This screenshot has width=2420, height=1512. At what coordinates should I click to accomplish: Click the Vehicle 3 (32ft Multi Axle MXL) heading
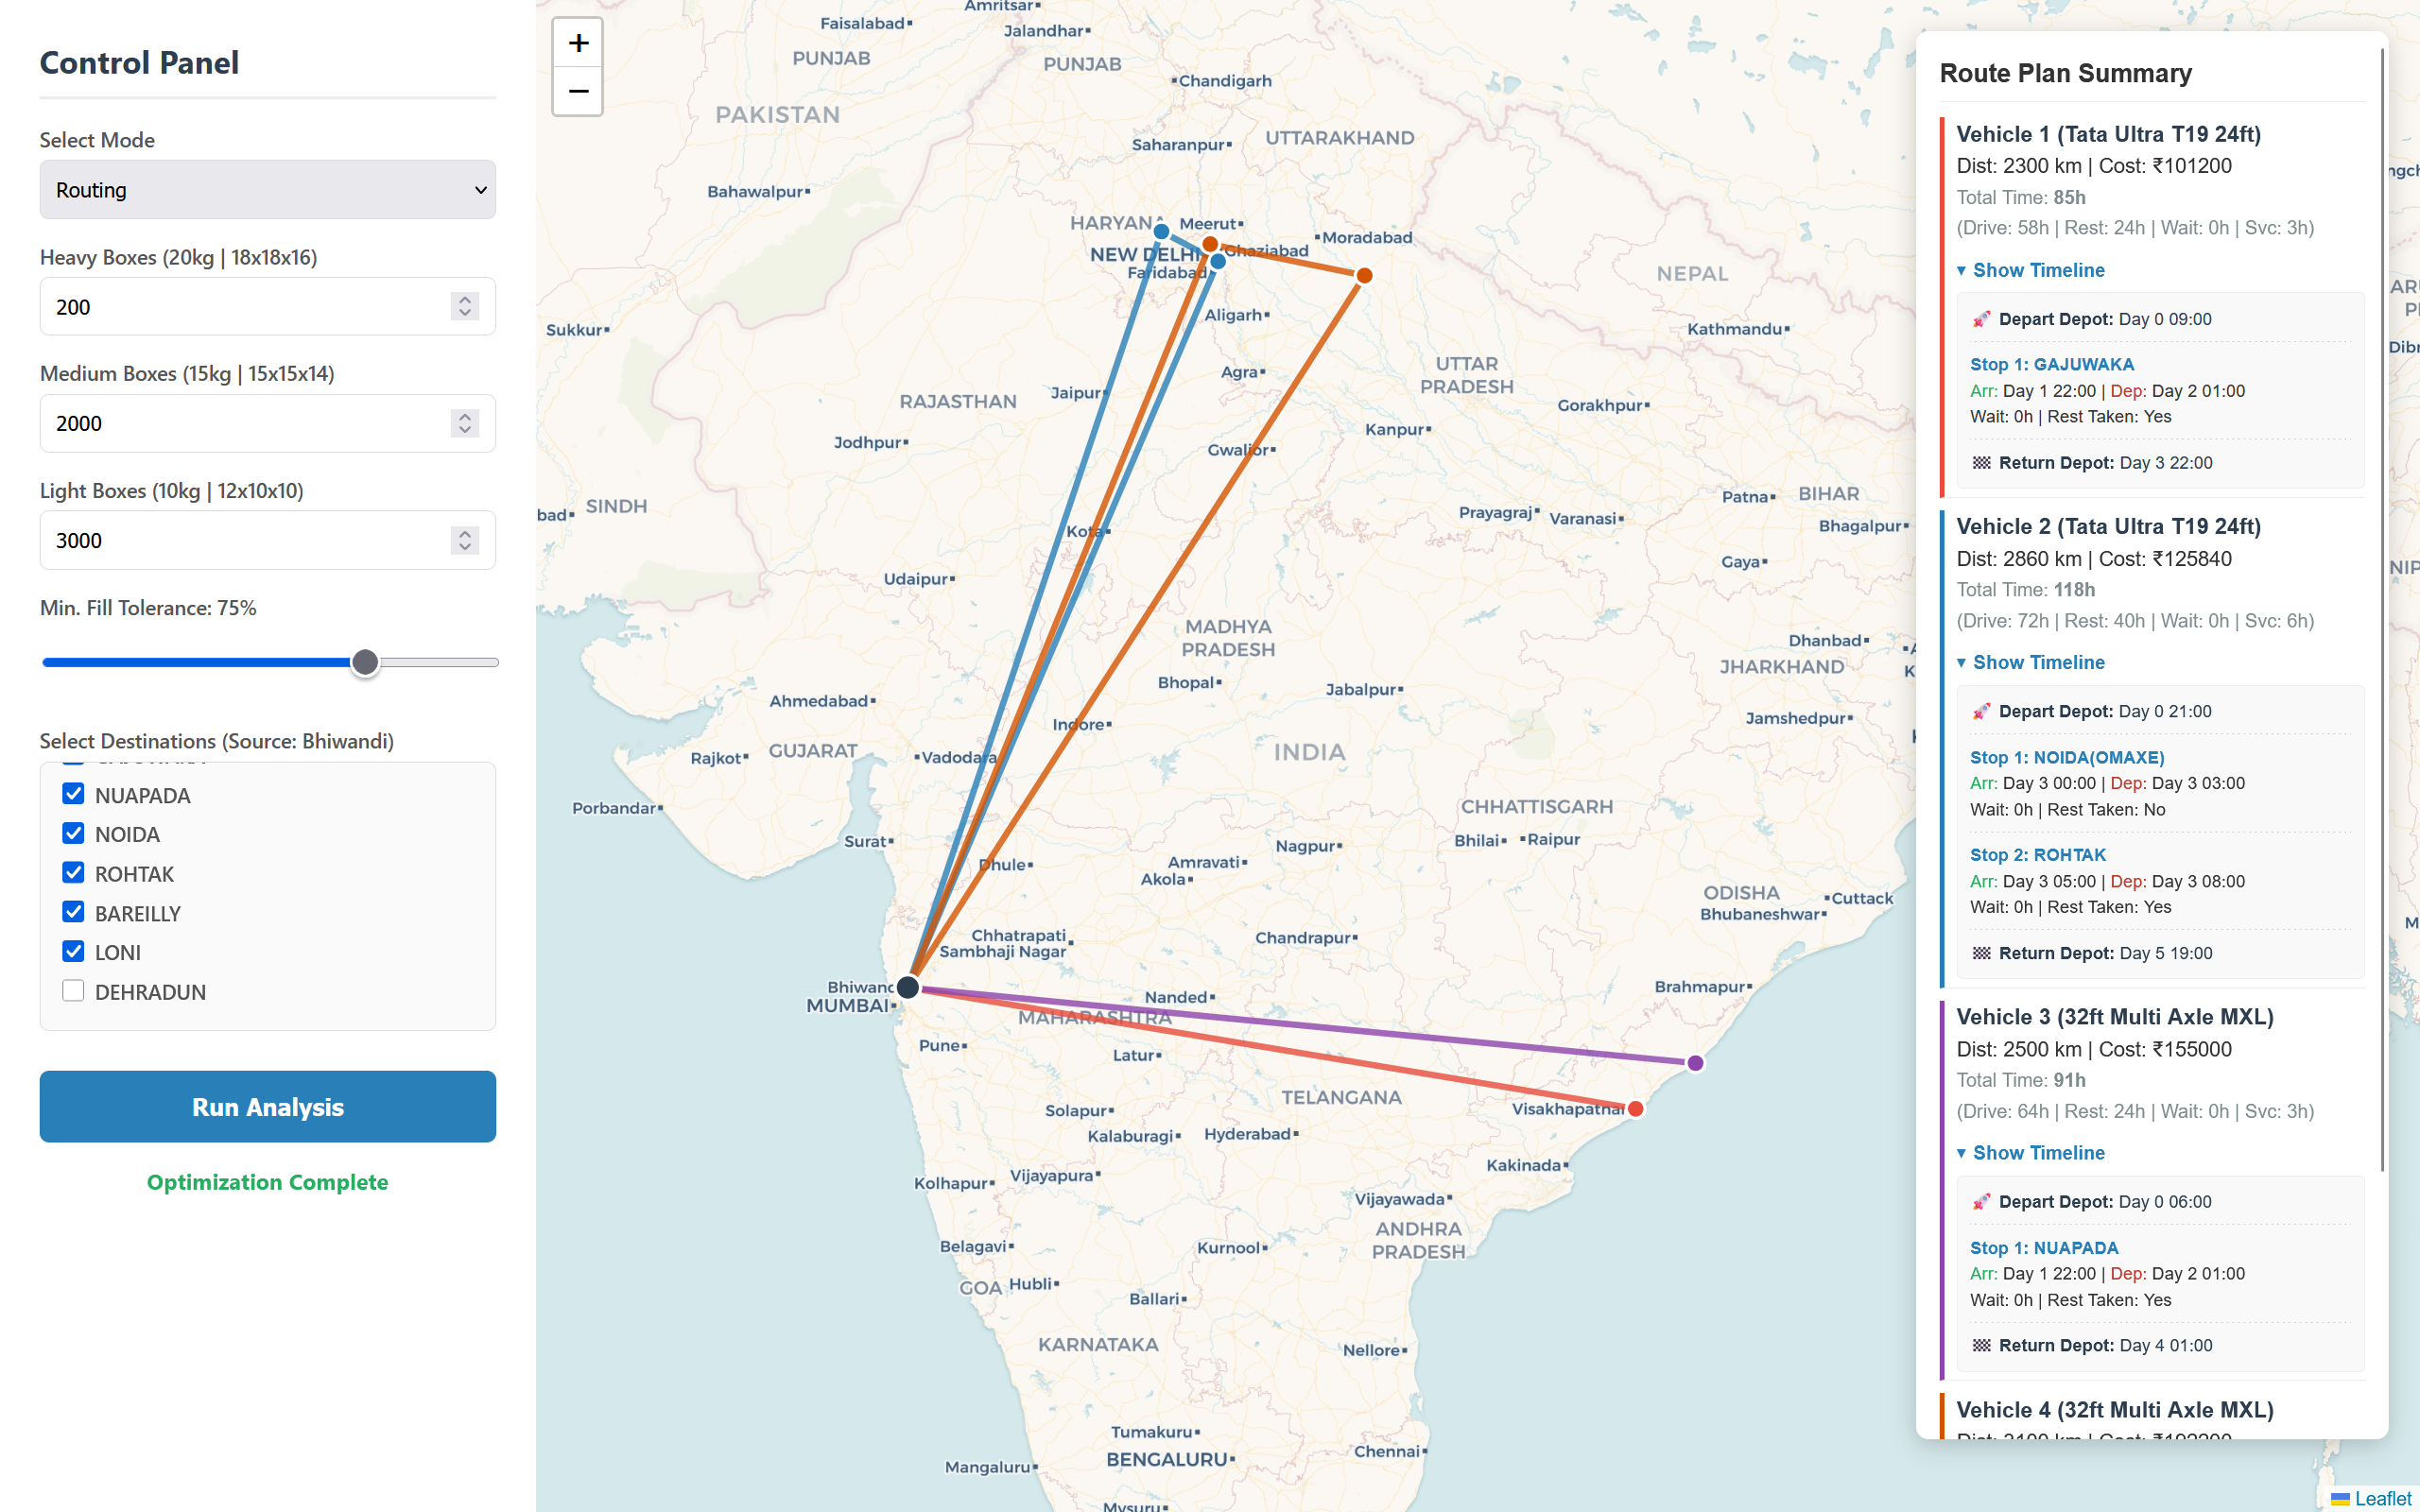pyautogui.click(x=2115, y=1017)
